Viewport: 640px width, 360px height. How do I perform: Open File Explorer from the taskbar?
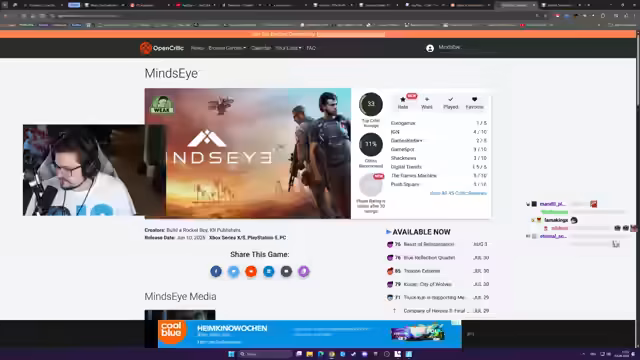pyautogui.click(x=309, y=354)
